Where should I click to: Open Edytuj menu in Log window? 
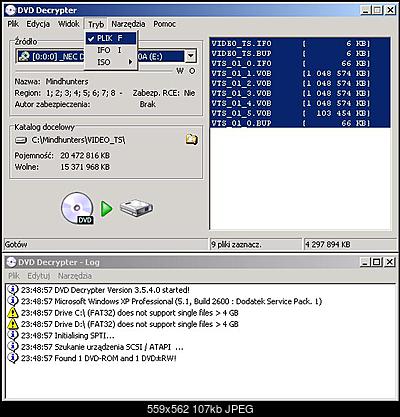pyautogui.click(x=39, y=276)
